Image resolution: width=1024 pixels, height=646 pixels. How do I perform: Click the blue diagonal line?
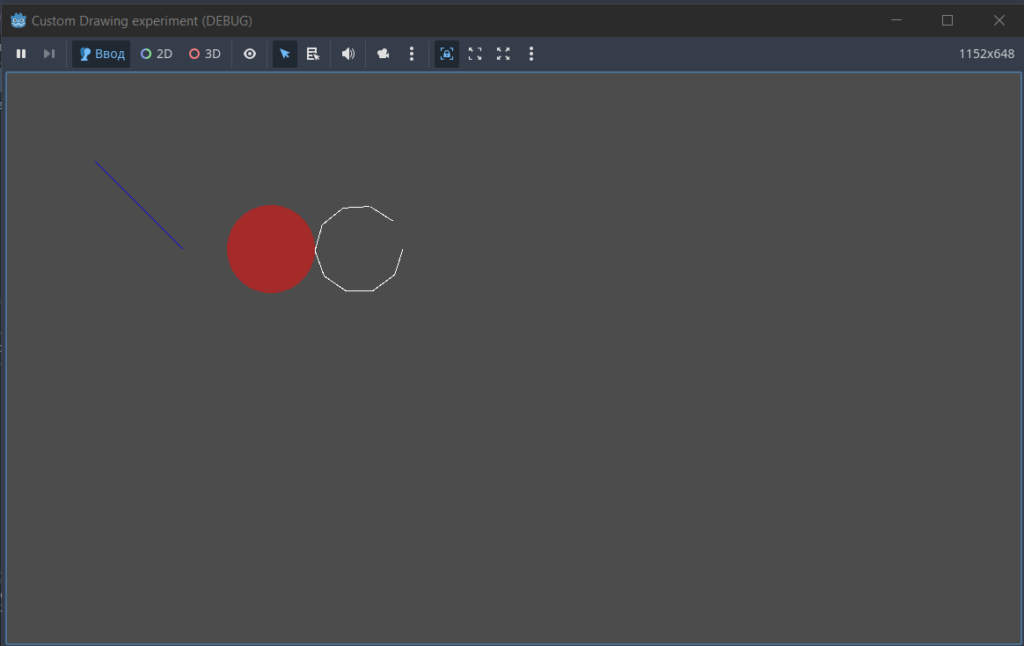click(x=139, y=205)
